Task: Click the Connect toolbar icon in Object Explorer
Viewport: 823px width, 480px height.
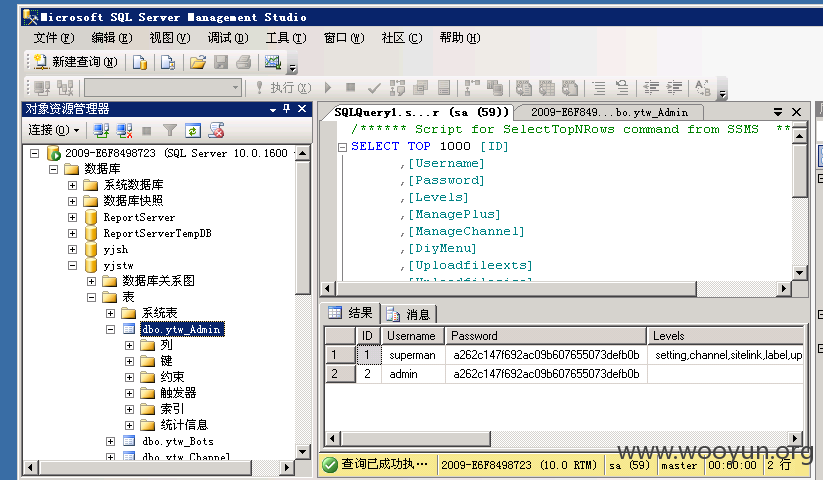Action: coord(101,130)
